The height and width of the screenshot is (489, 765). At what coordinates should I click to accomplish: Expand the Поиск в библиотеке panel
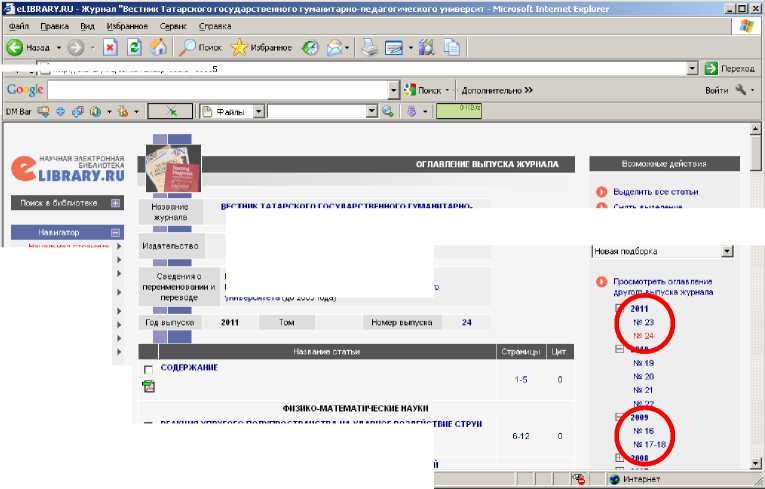115,203
